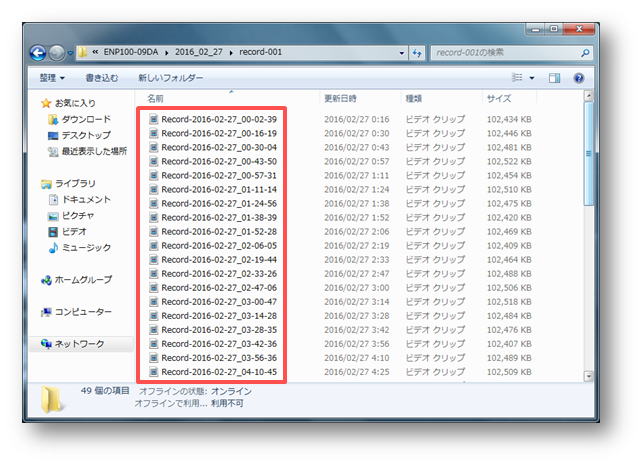Sort by the 更新日時 column header
The width and height of the screenshot is (642, 465).
coord(340,99)
